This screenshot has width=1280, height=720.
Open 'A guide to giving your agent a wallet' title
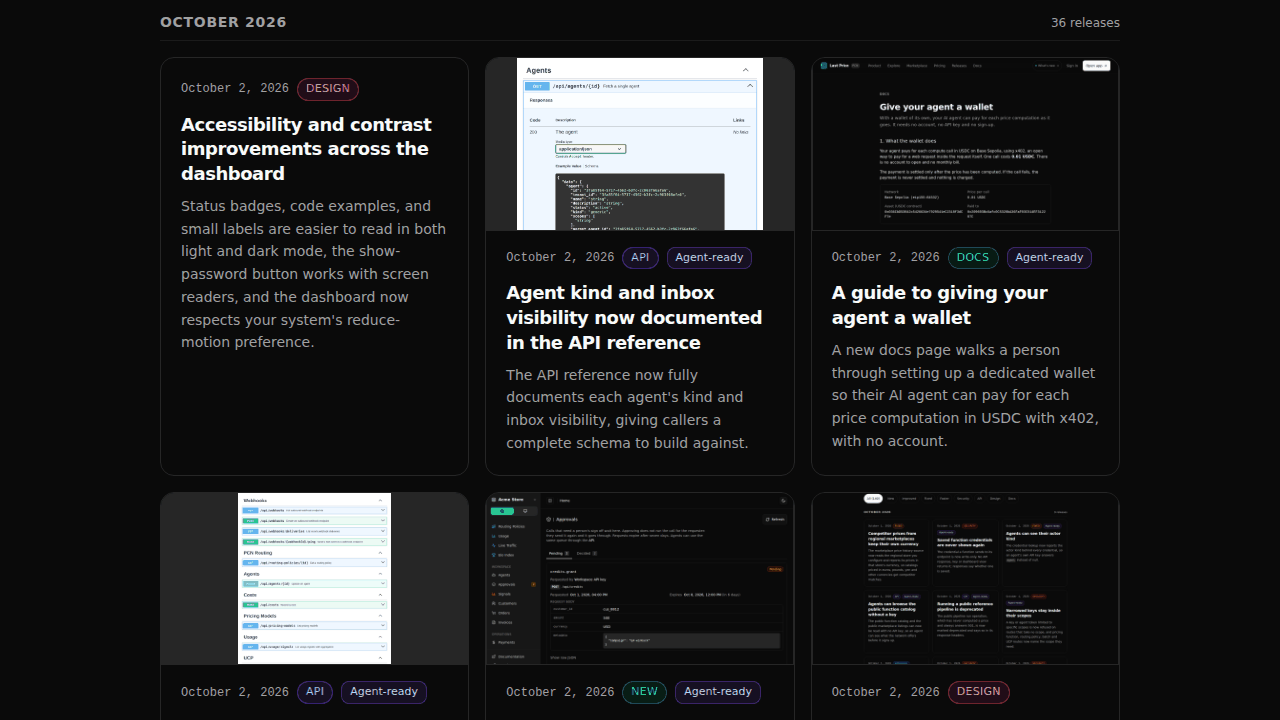940,305
